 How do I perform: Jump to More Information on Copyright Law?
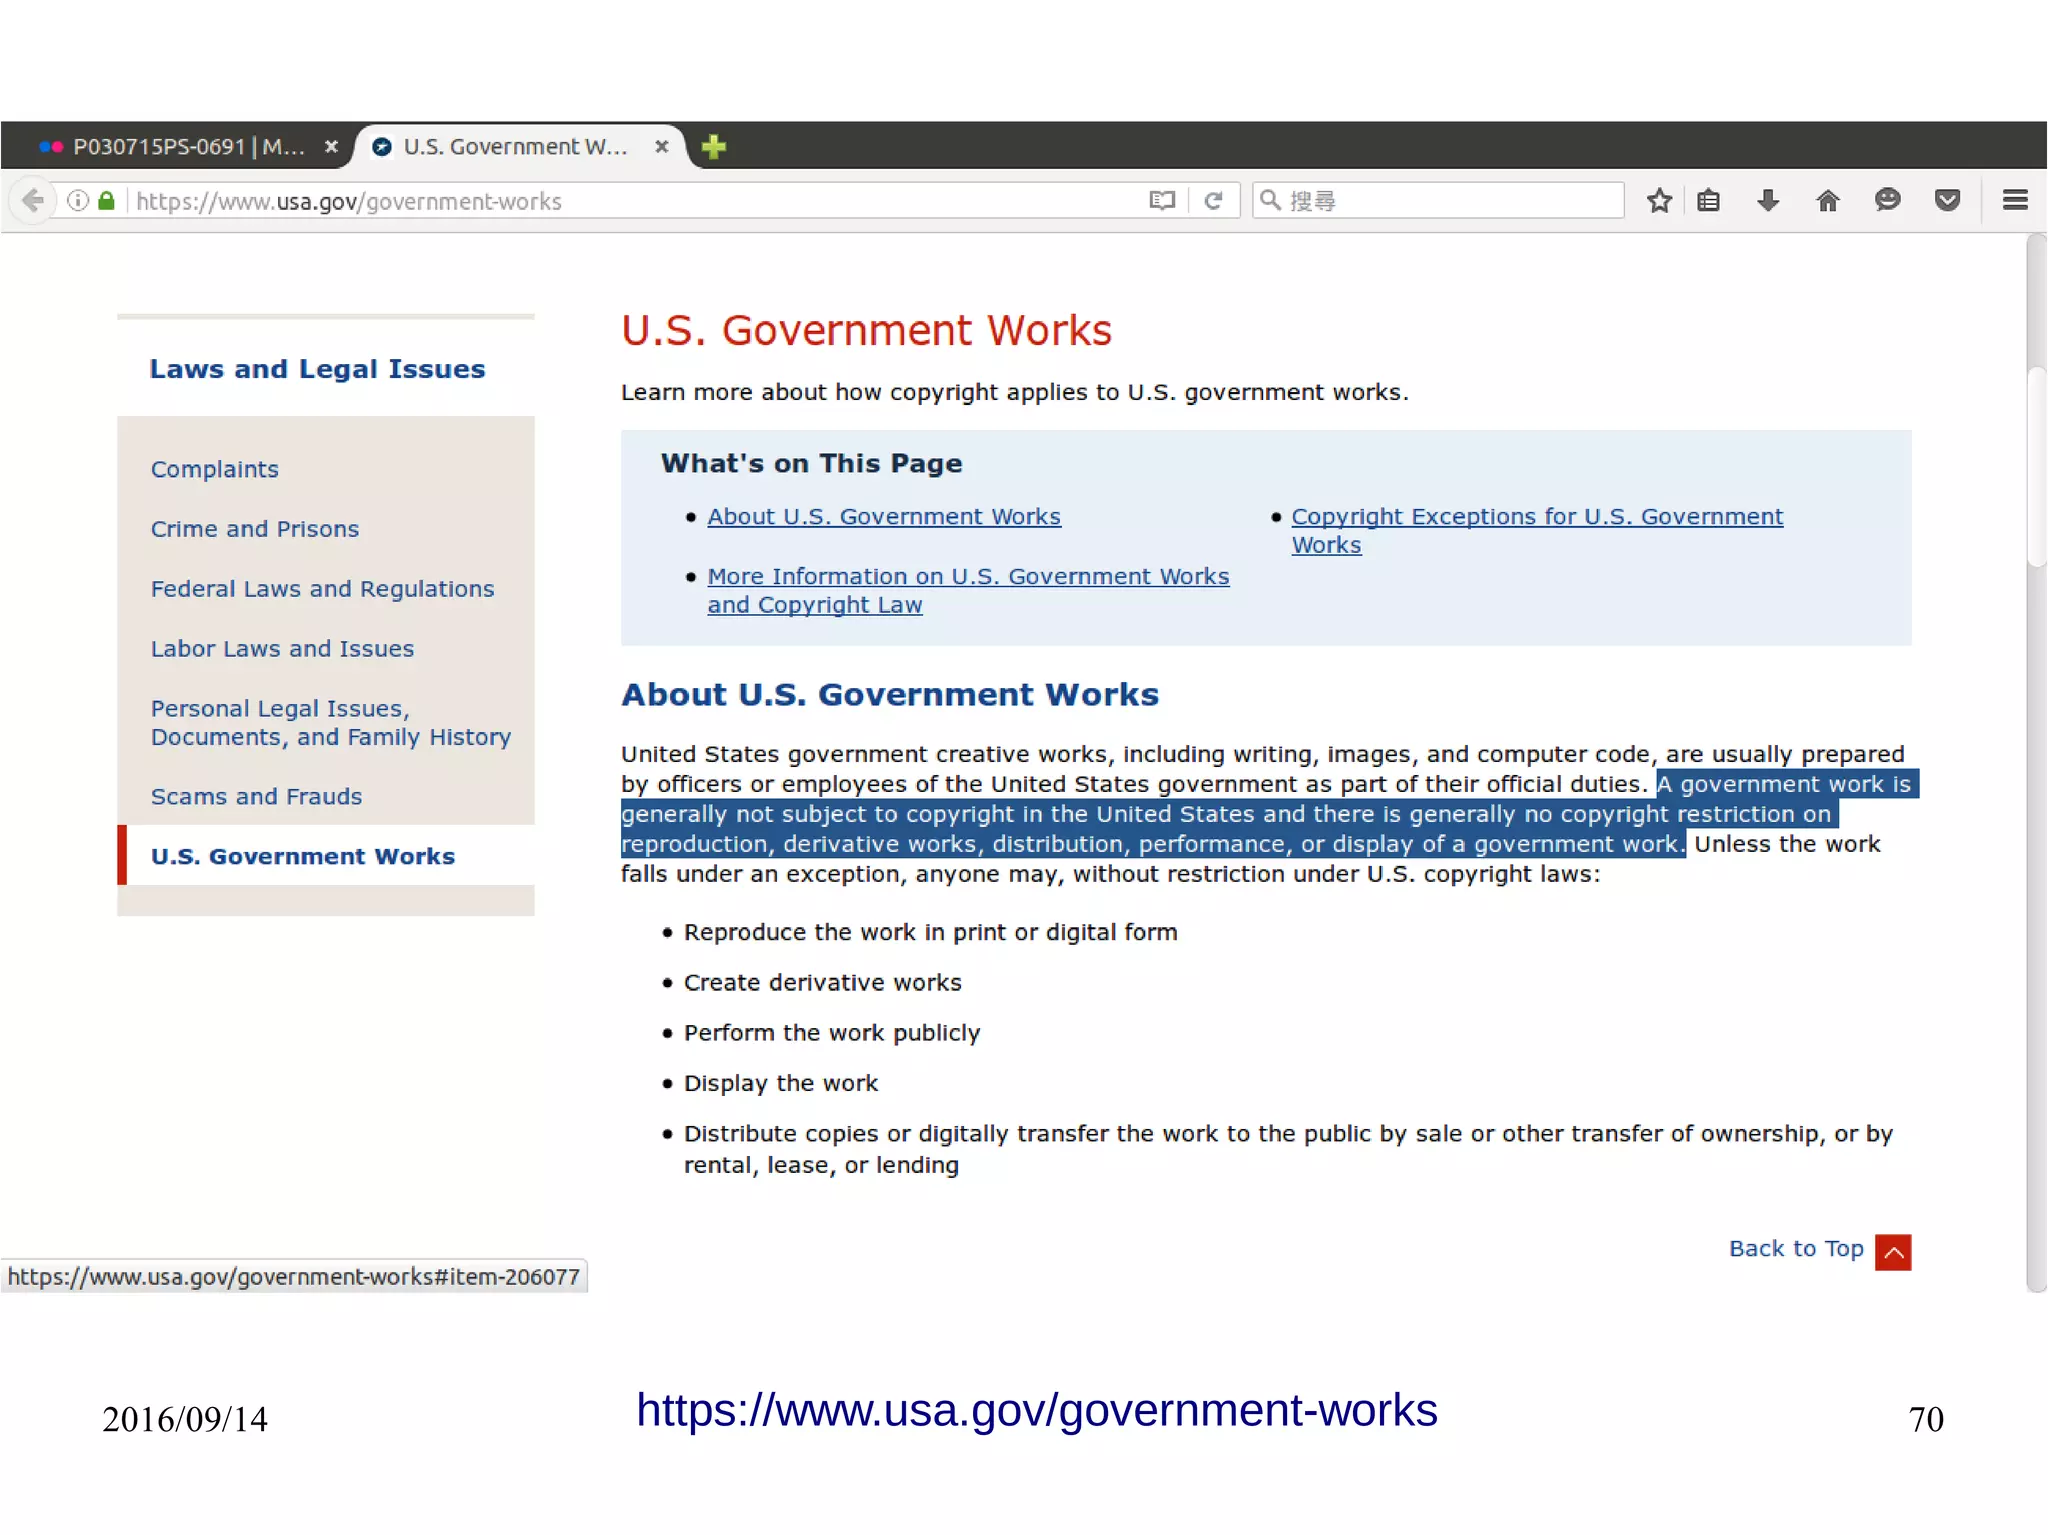tap(968, 590)
